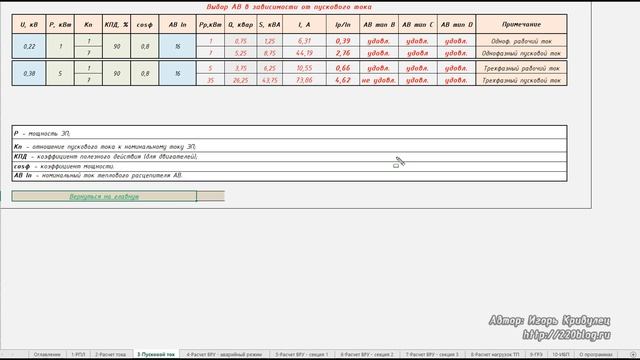The width and height of the screenshot is (640, 360).
Task: Select КПД cell 90 in the 0,22 row
Action: pyautogui.click(x=117, y=47)
